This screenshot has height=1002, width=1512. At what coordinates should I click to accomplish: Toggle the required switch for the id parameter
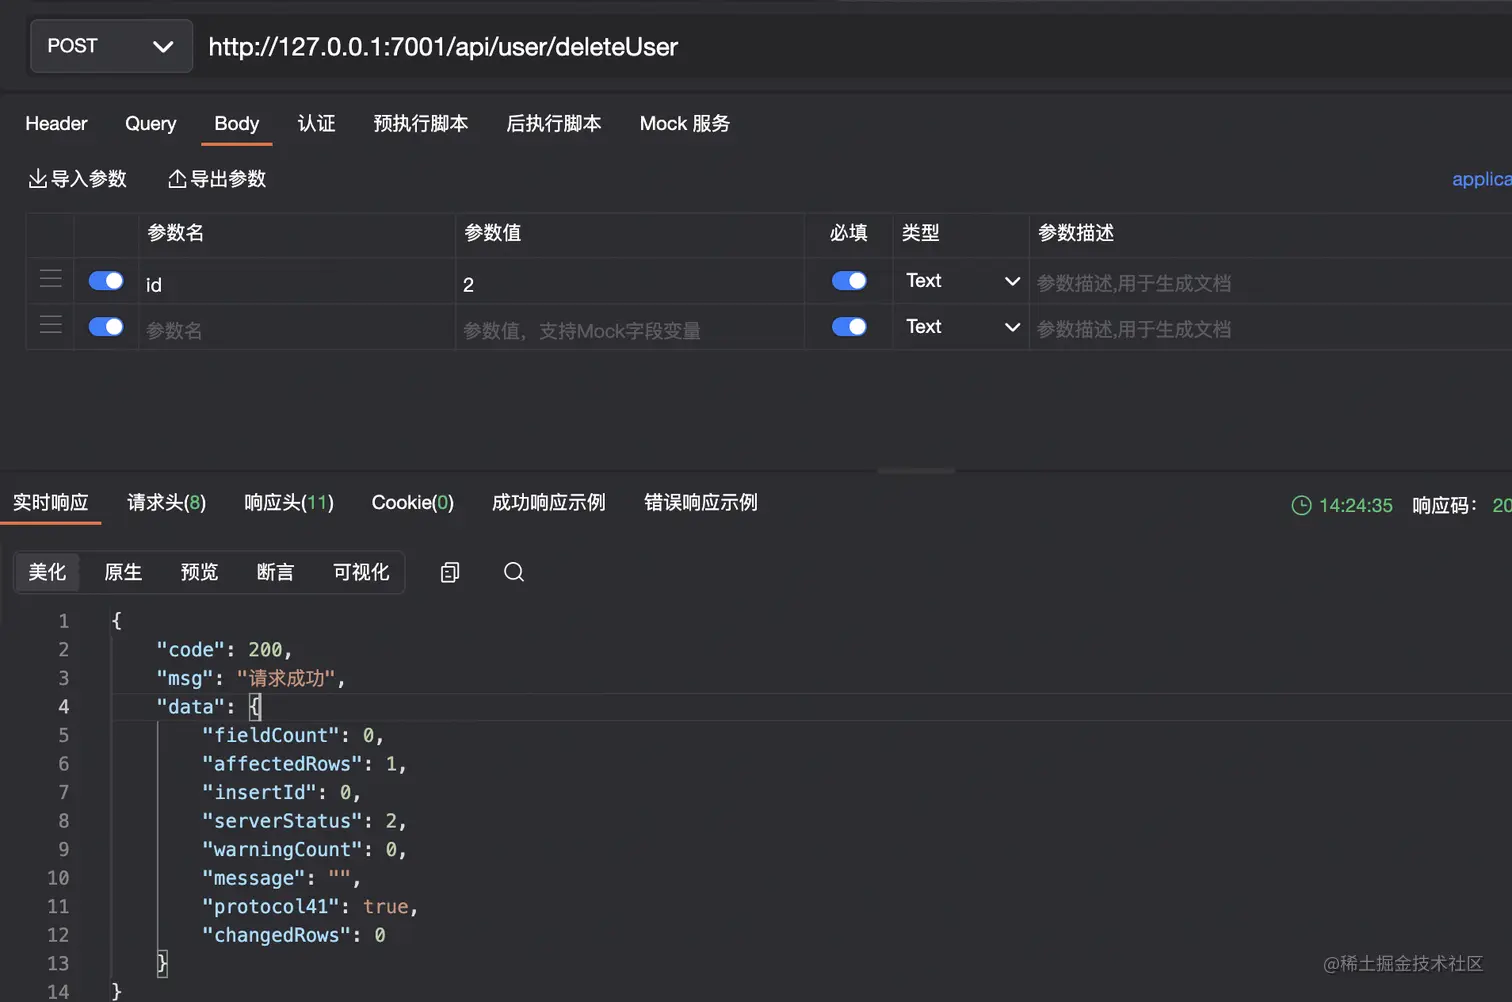tap(849, 281)
